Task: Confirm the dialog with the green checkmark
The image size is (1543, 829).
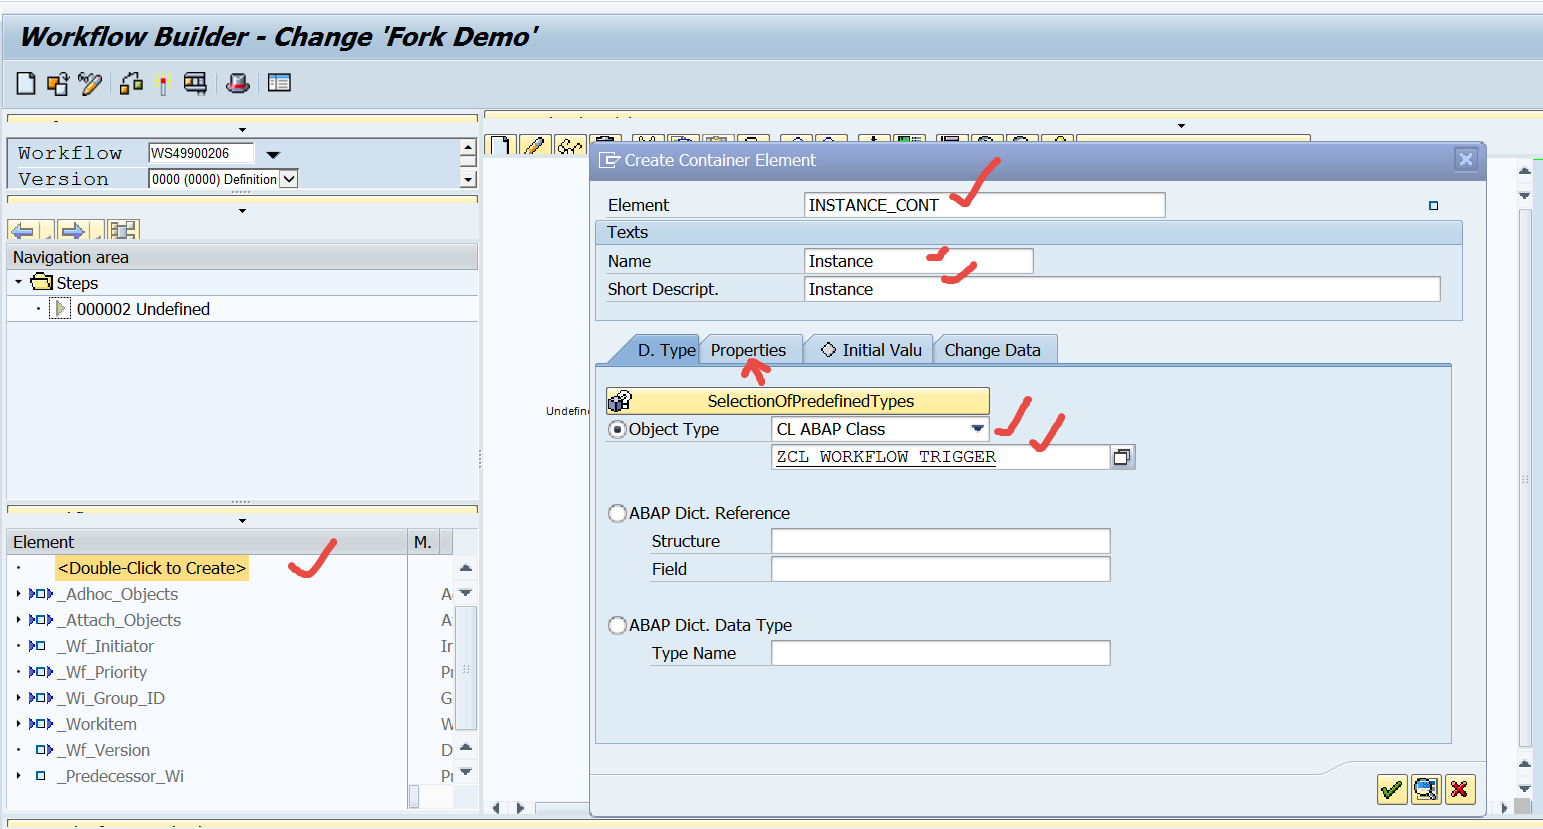Action: click(1392, 789)
